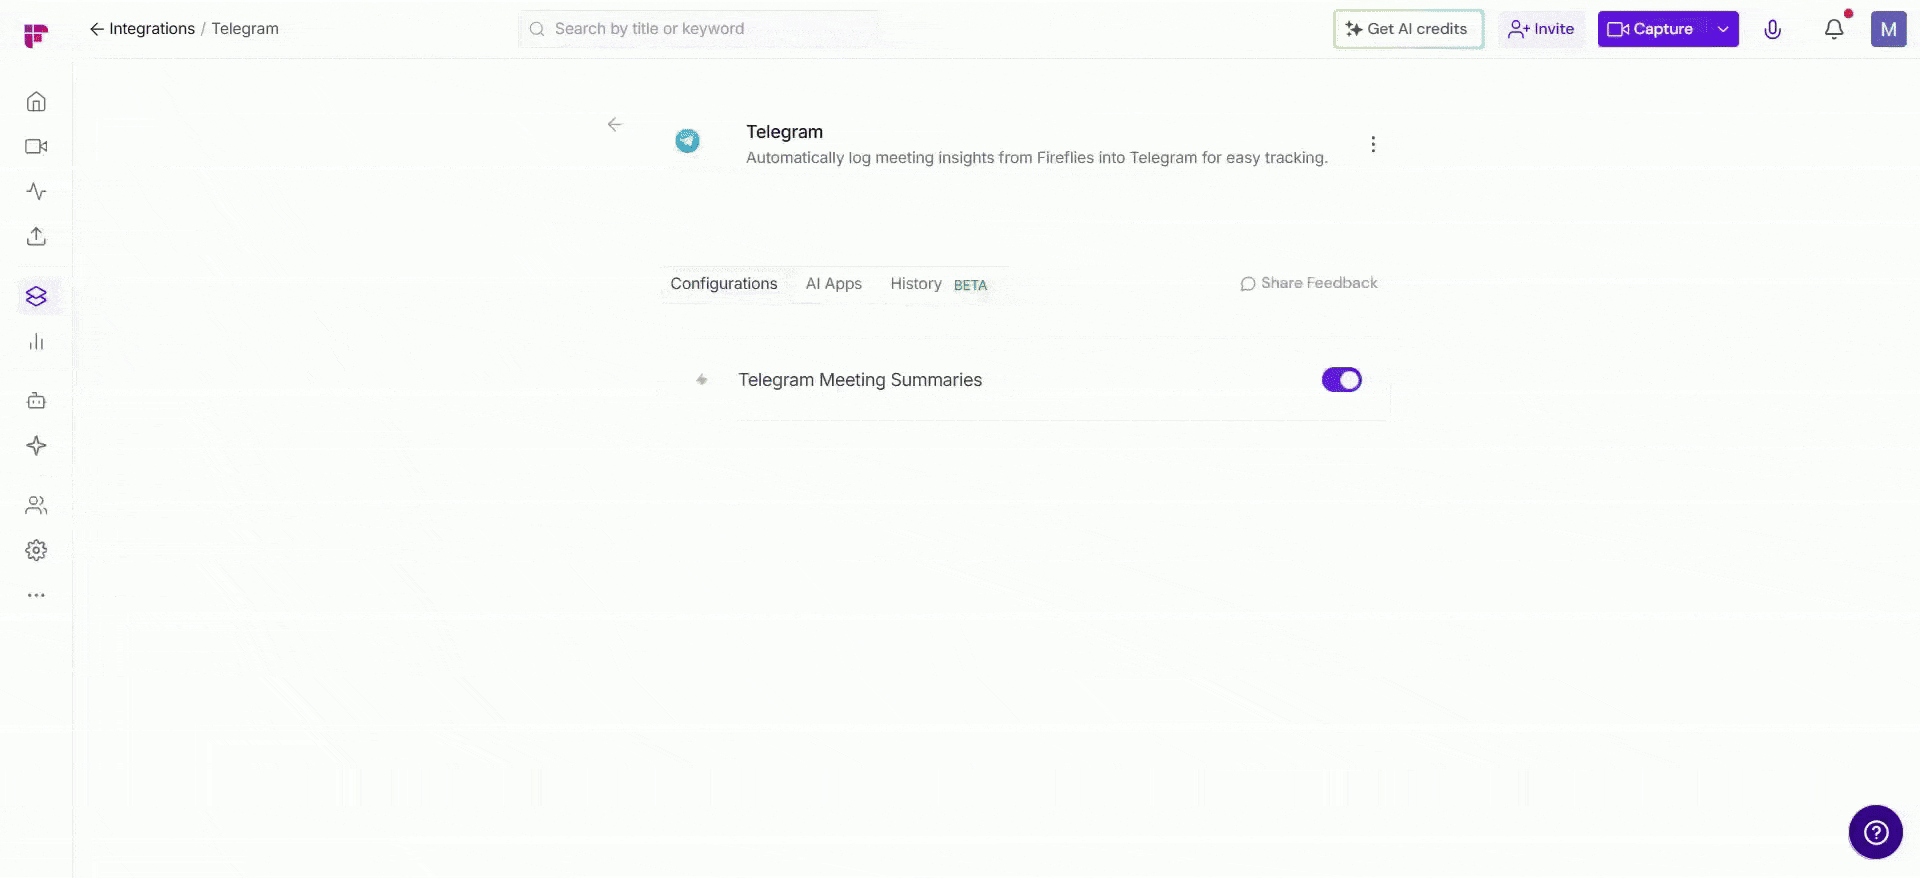
Task: Expand the sidebar More options ellipsis
Action: coord(36,595)
